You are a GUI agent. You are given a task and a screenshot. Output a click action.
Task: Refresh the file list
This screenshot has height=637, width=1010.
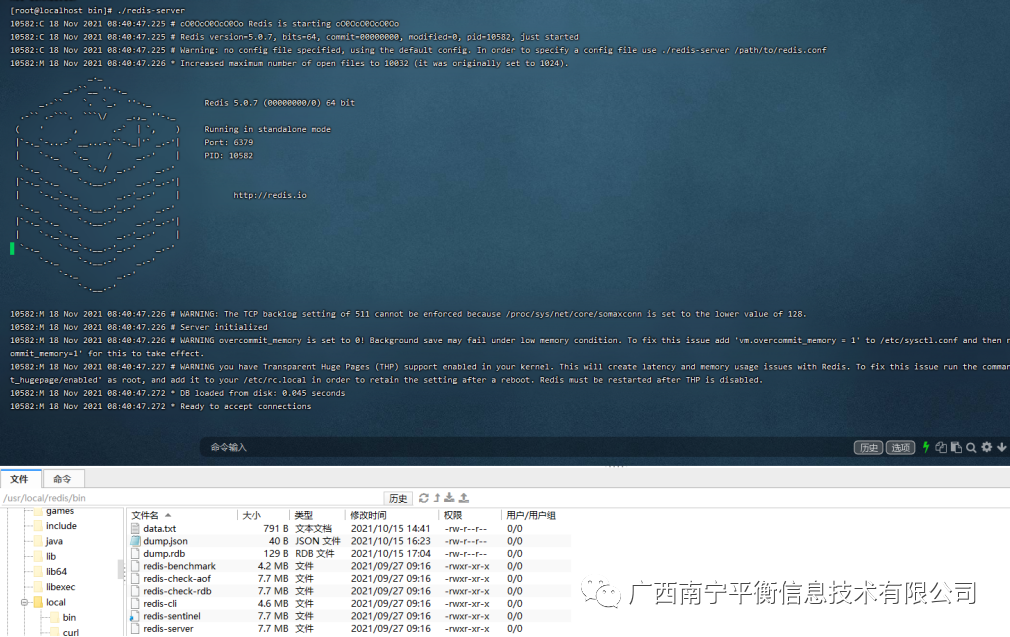(423, 498)
